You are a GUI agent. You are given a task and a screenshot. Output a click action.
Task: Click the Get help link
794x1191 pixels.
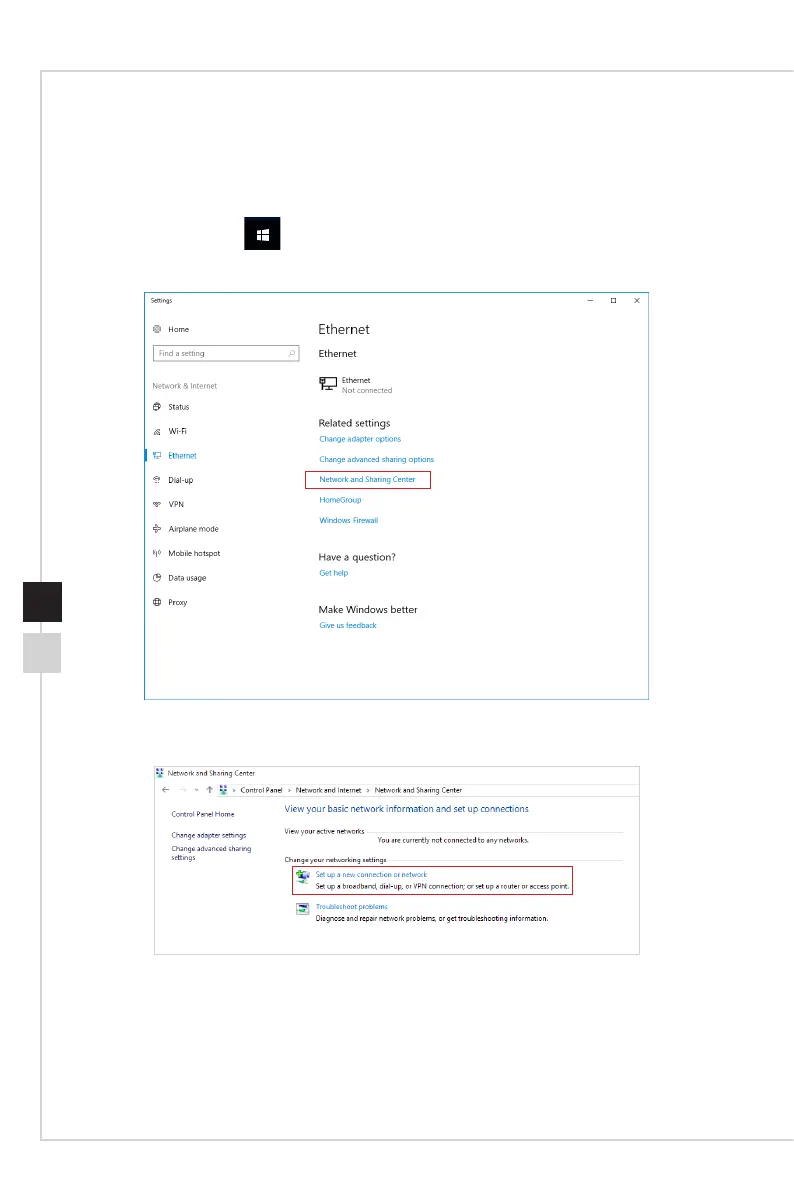coord(334,573)
